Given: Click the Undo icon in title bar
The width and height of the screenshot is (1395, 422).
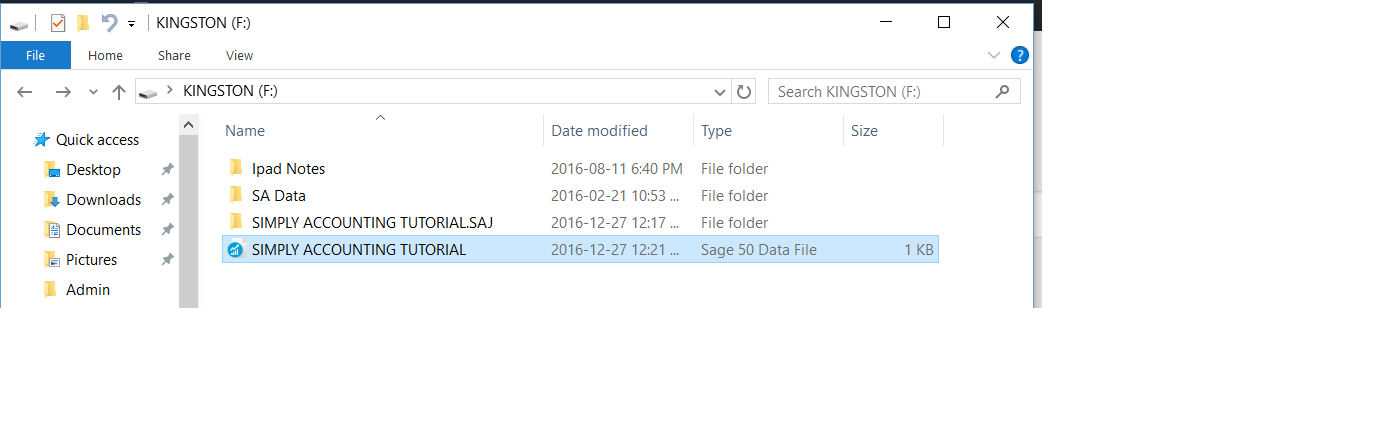Looking at the screenshot, I should tap(110, 22).
